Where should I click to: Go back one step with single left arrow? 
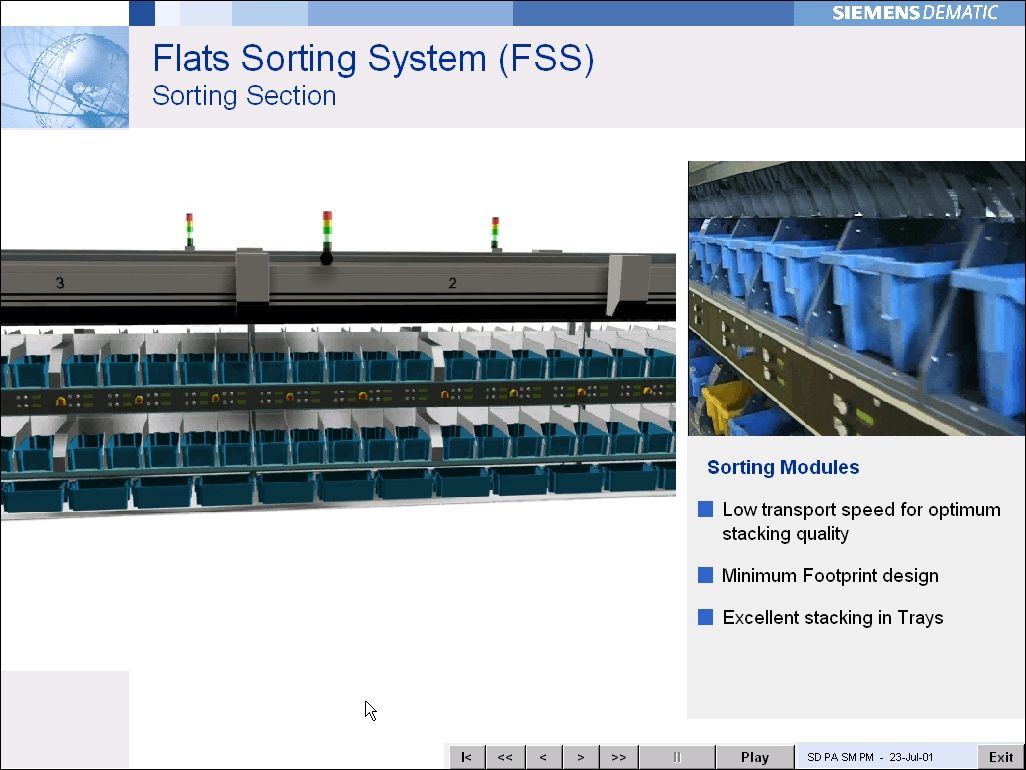[x=543, y=757]
